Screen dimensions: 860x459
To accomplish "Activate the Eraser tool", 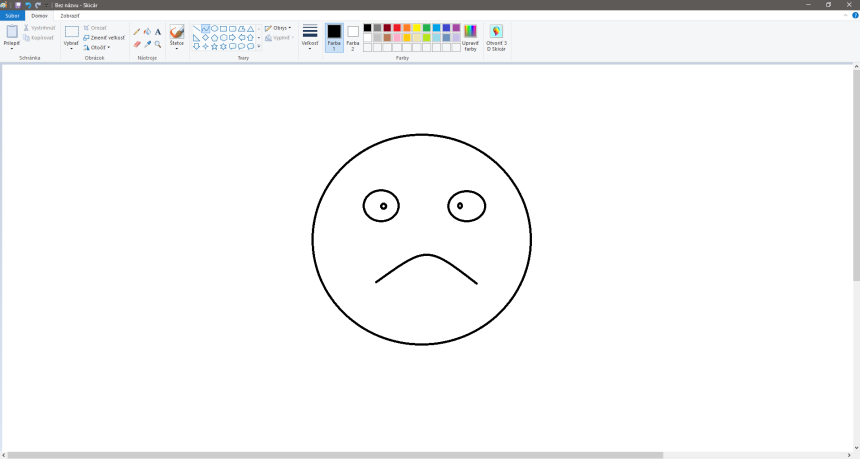I will pos(137,44).
